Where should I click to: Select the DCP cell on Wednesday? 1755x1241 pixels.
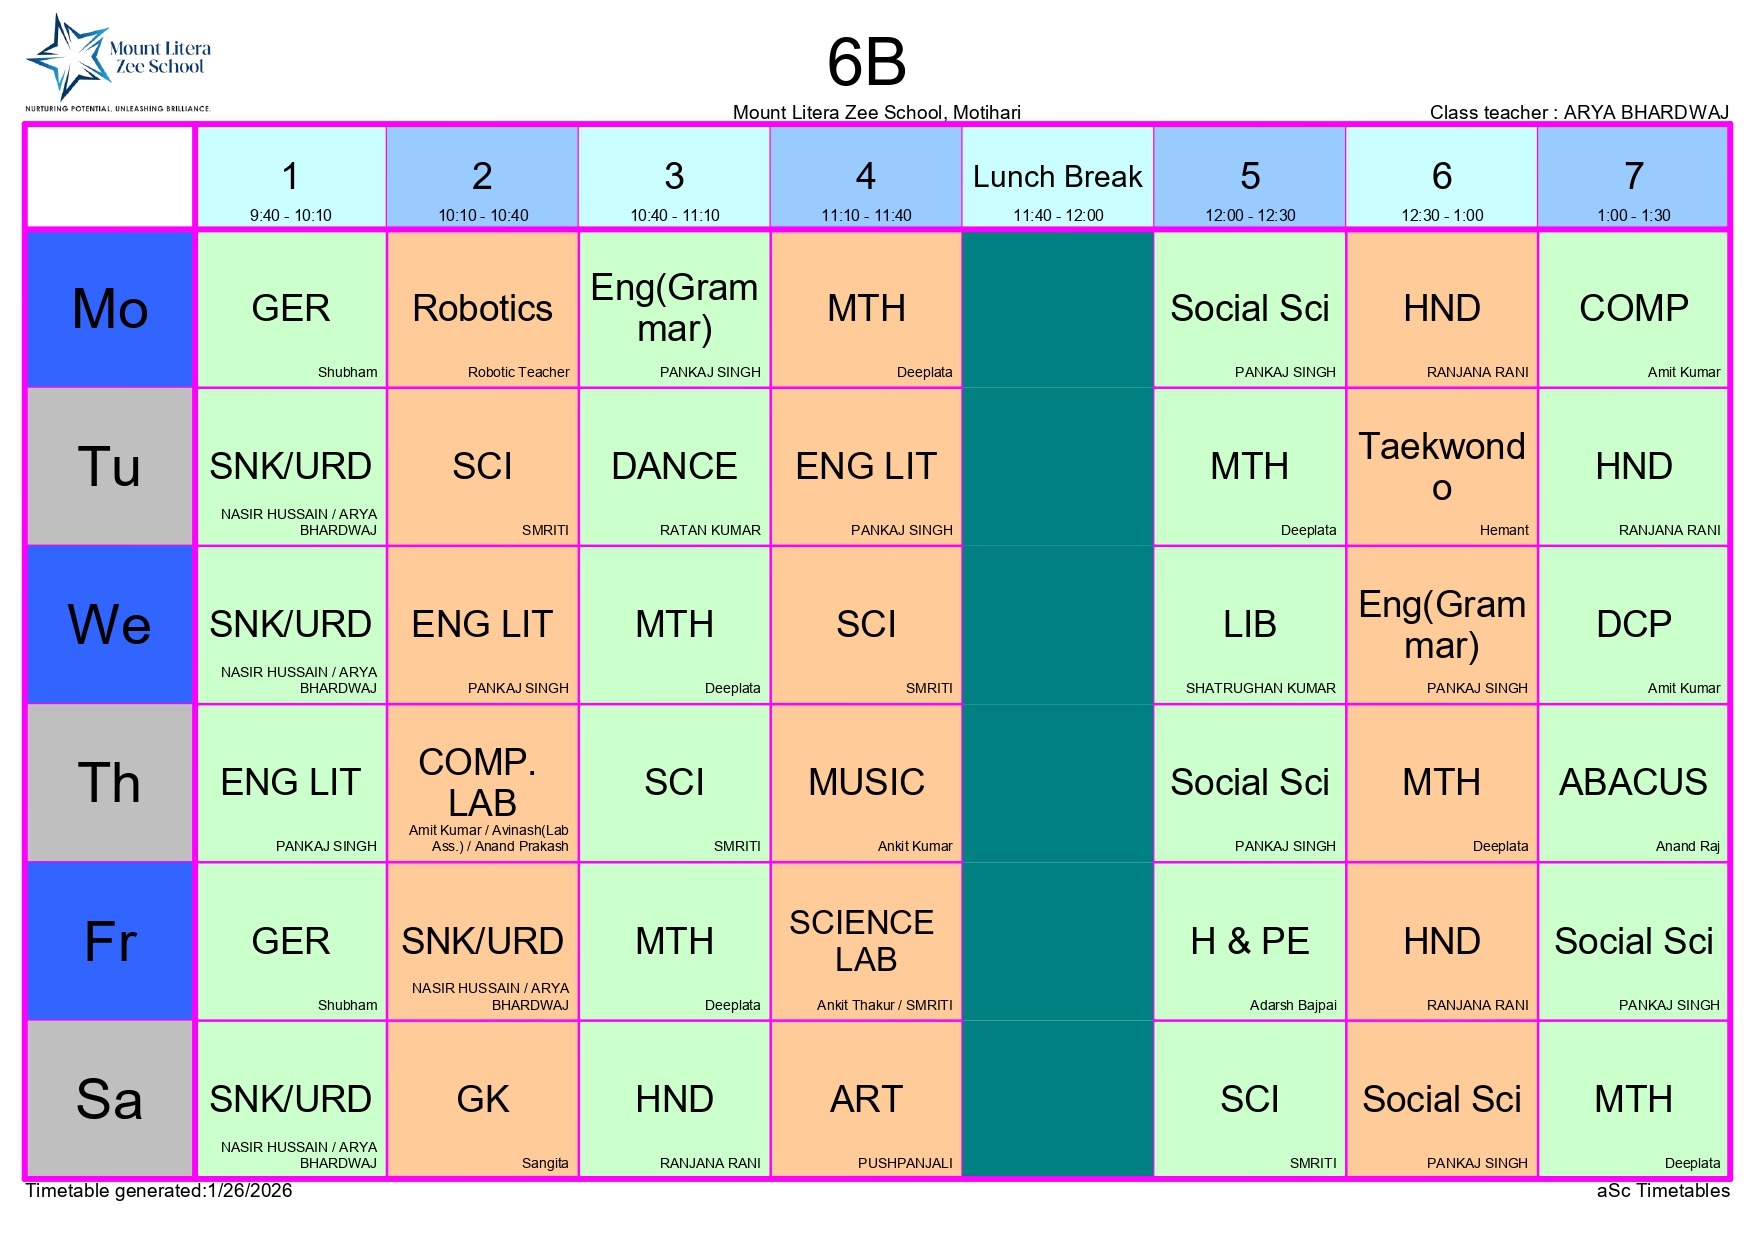1633,625
